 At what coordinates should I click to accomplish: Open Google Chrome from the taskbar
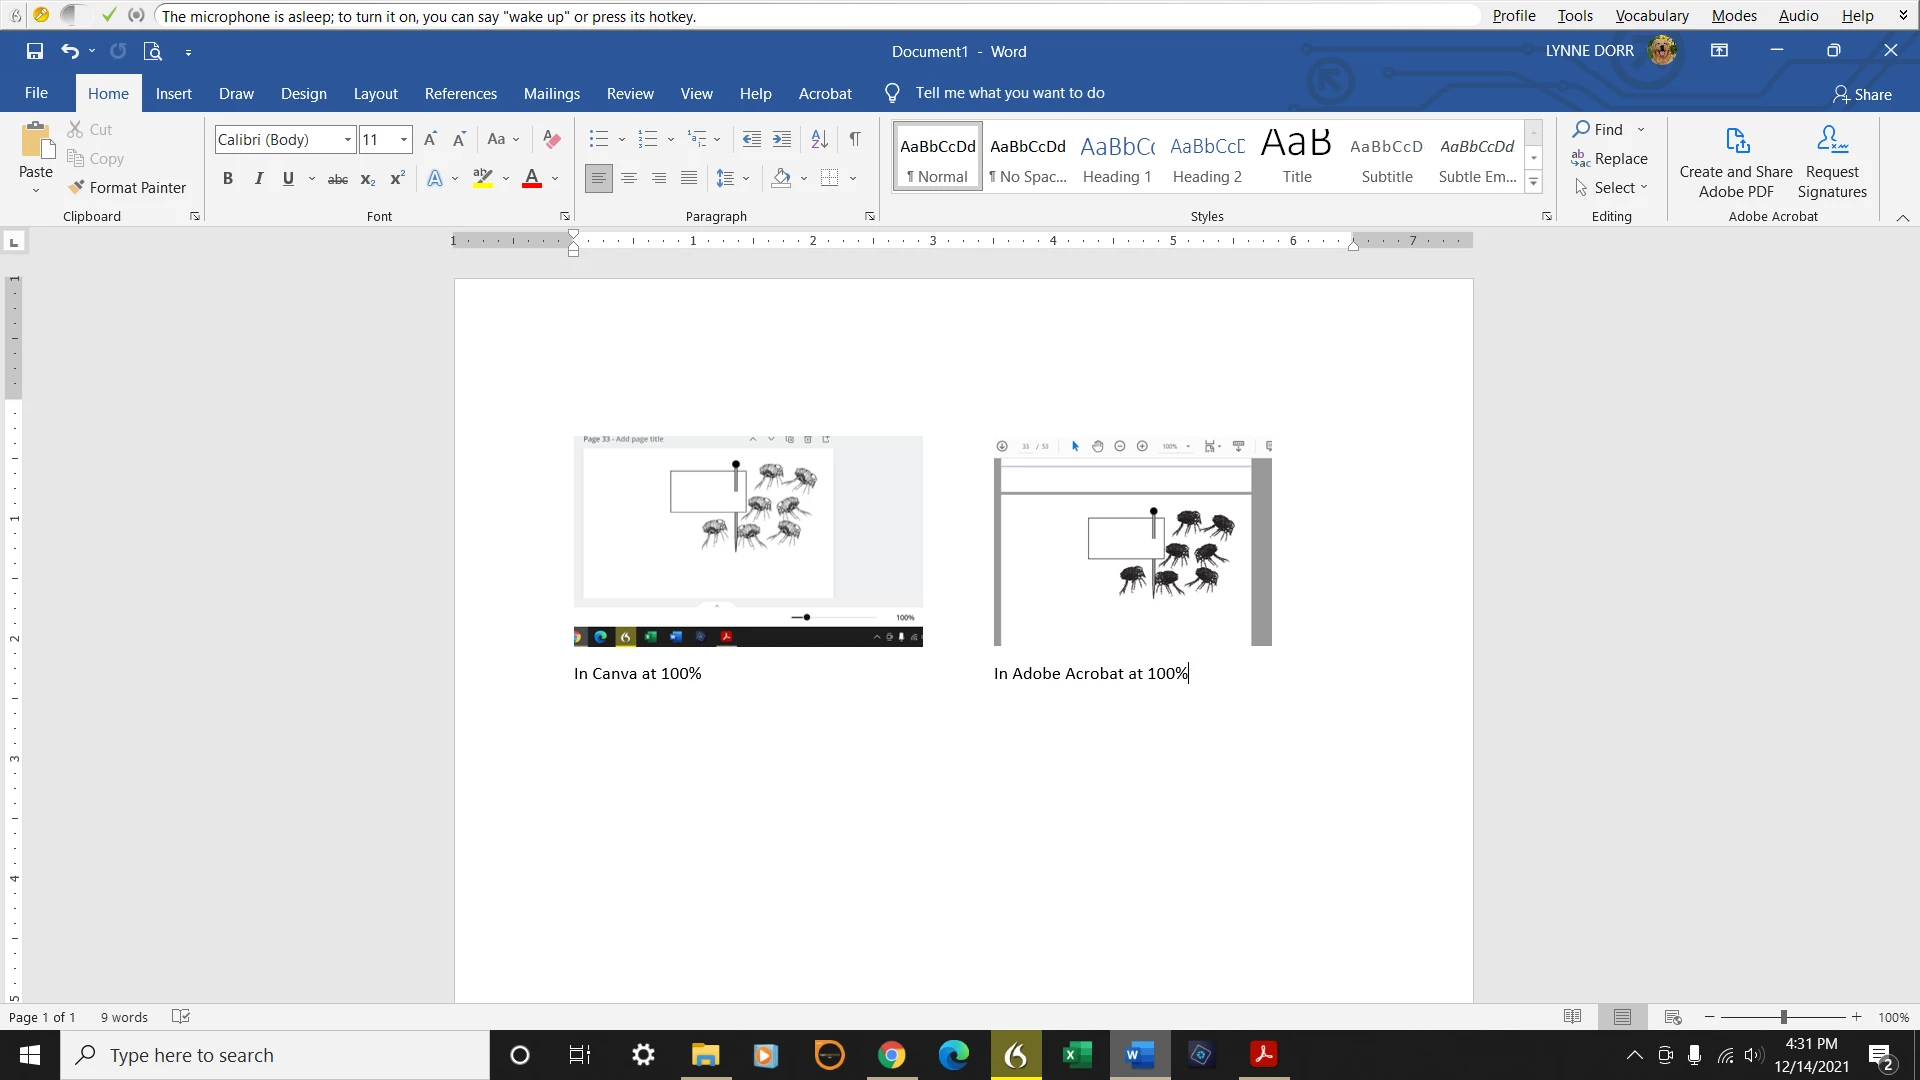click(x=891, y=1055)
